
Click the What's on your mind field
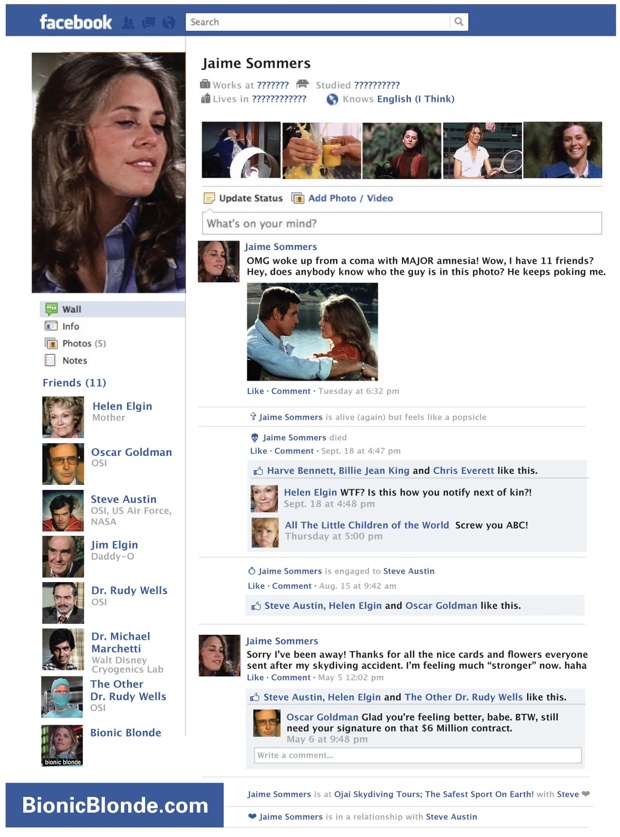[x=402, y=223]
